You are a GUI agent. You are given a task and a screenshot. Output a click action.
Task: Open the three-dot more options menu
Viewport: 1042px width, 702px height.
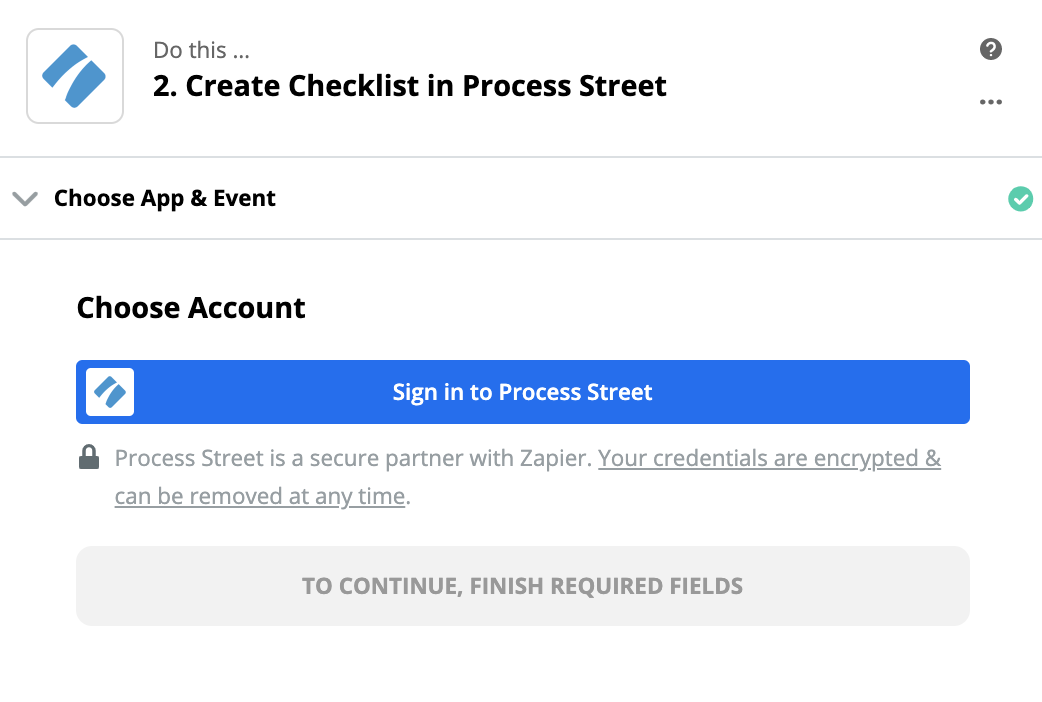tap(991, 102)
